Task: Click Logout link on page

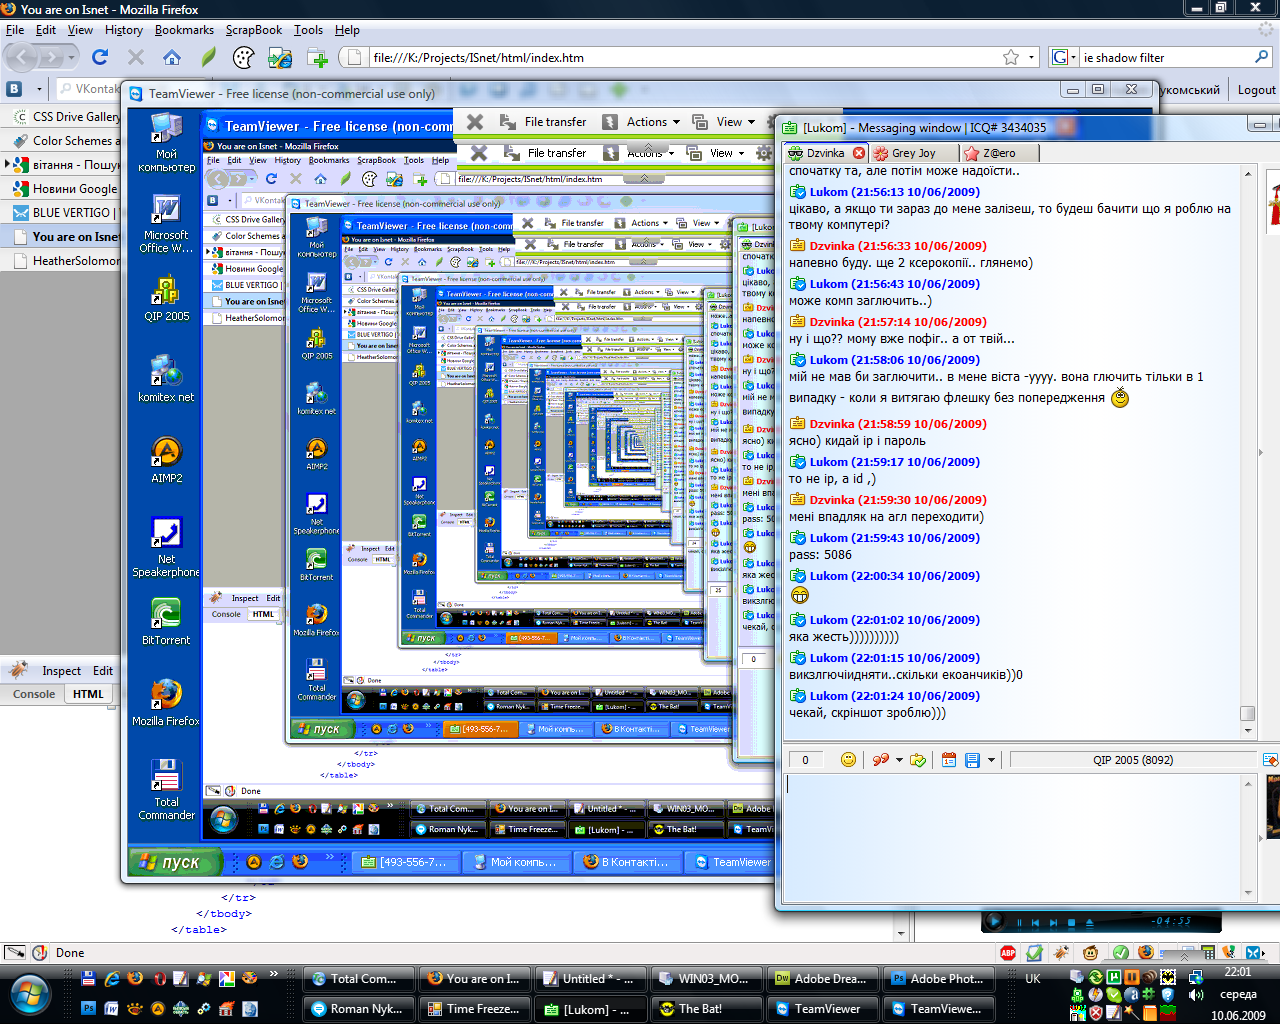Action: pyautogui.click(x=1256, y=89)
